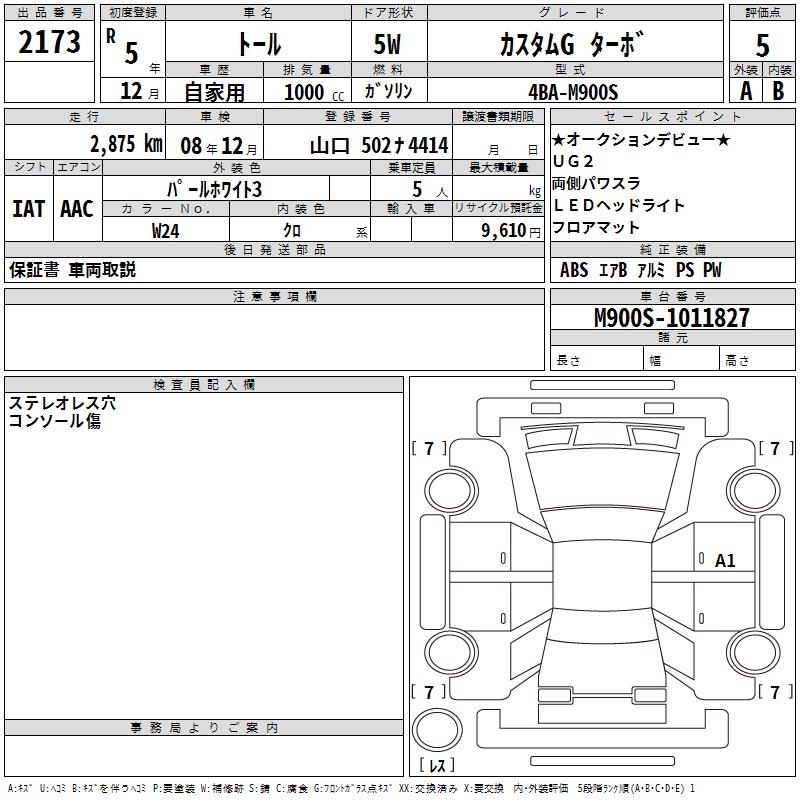
Task: Click the 車台番号 header
Action: pos(672,296)
